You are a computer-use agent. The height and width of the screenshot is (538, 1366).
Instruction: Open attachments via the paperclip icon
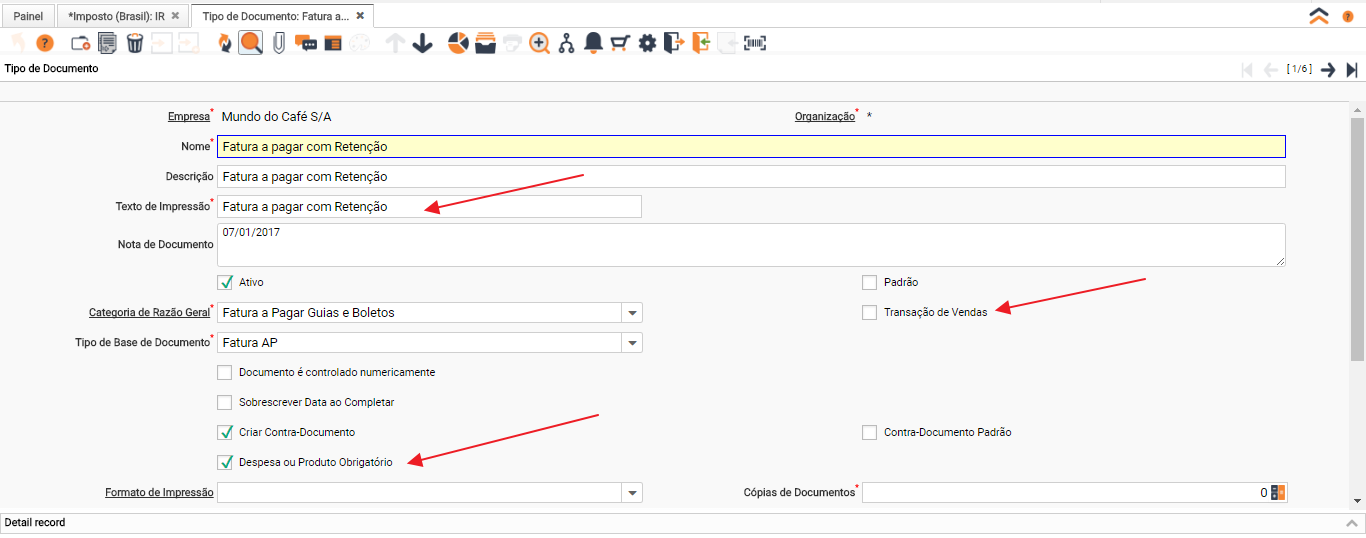coord(279,43)
